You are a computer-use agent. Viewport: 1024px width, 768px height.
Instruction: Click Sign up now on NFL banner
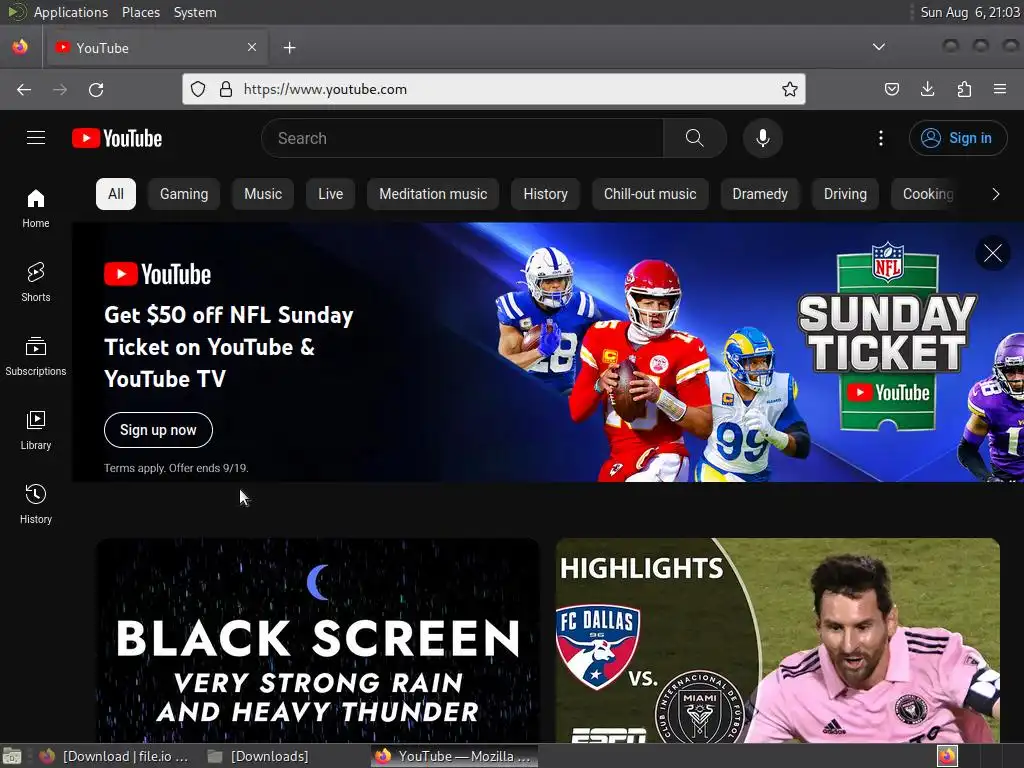(x=158, y=430)
